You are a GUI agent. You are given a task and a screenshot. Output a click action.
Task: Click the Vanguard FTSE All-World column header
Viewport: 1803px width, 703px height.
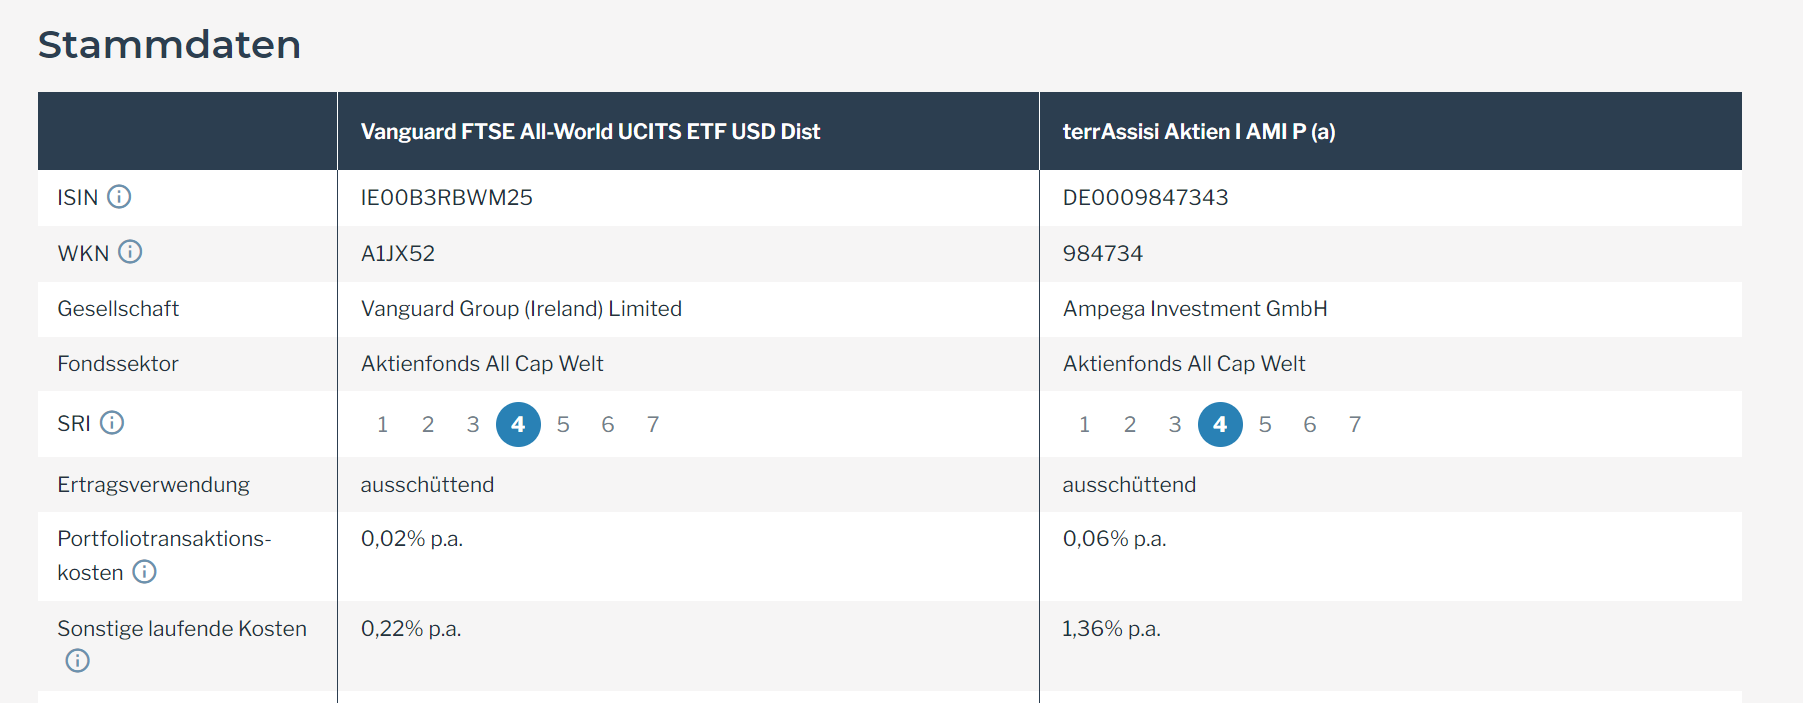[x=590, y=132]
